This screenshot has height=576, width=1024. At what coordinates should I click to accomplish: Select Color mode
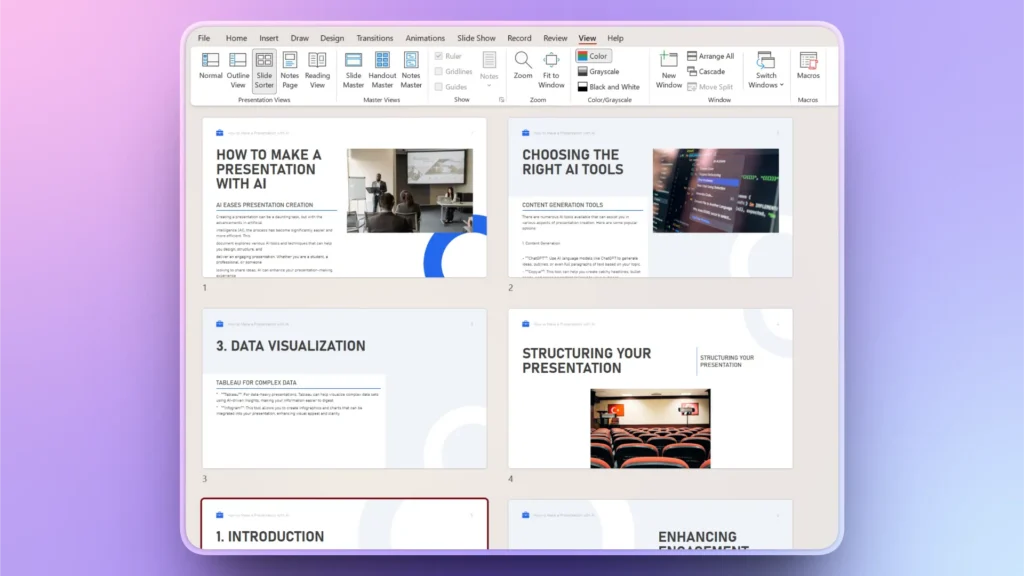(593, 56)
